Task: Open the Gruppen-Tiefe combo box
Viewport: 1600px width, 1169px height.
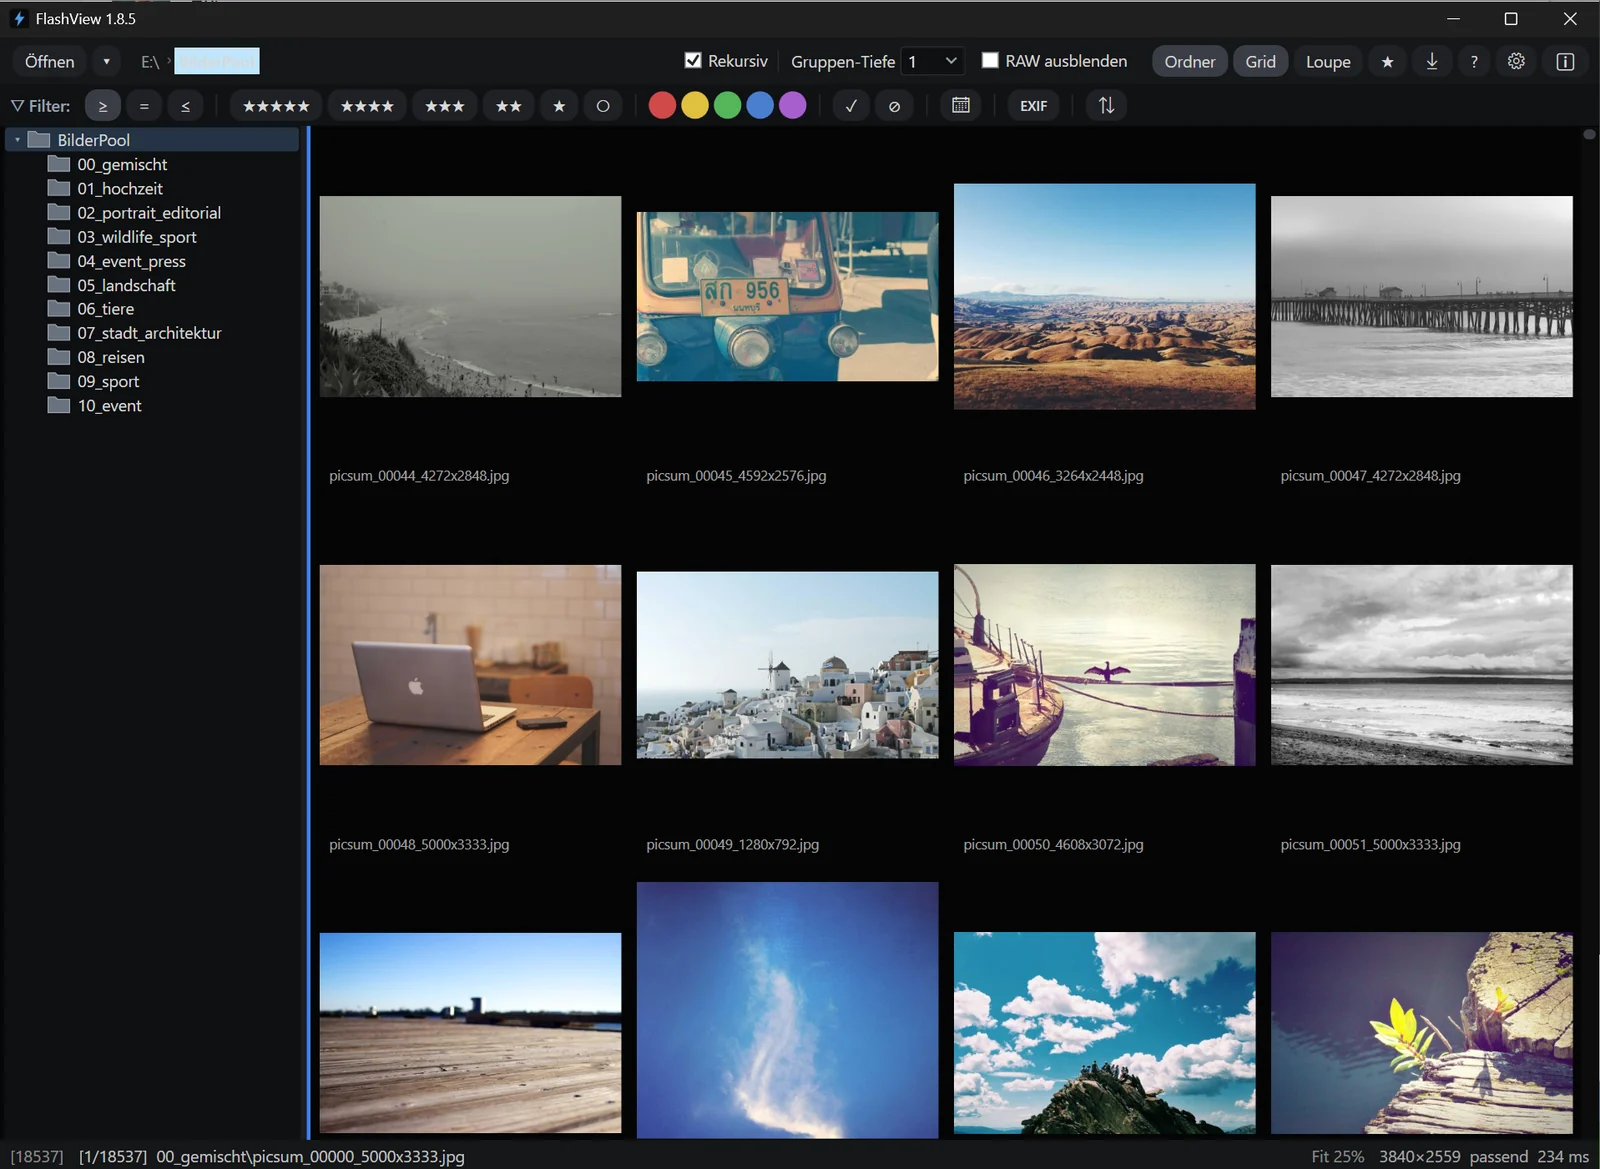Action: (x=932, y=61)
